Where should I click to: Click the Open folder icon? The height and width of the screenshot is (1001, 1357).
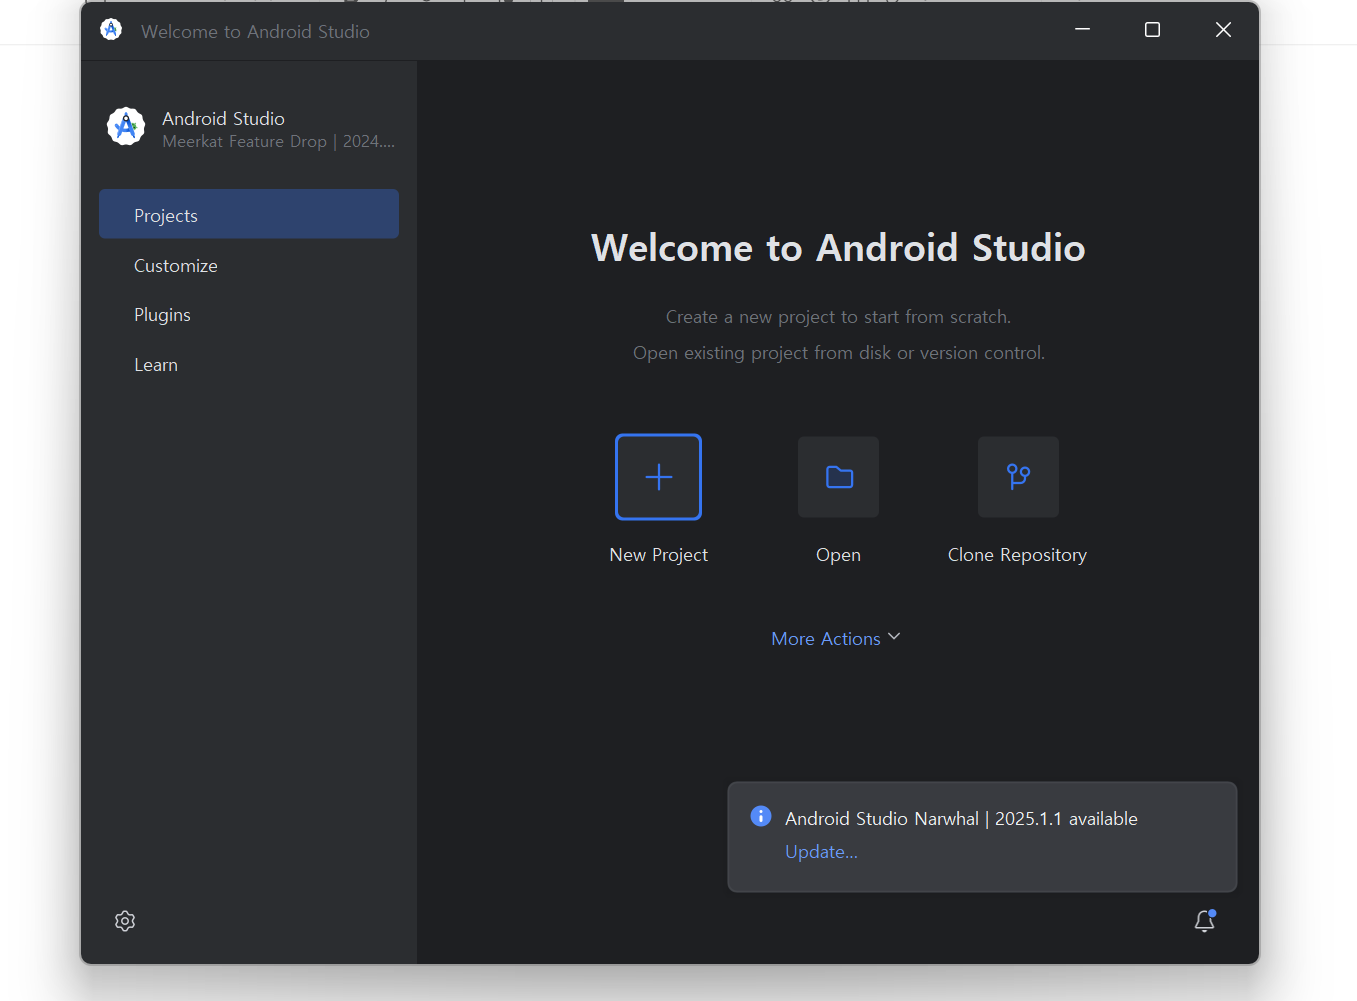[838, 477]
